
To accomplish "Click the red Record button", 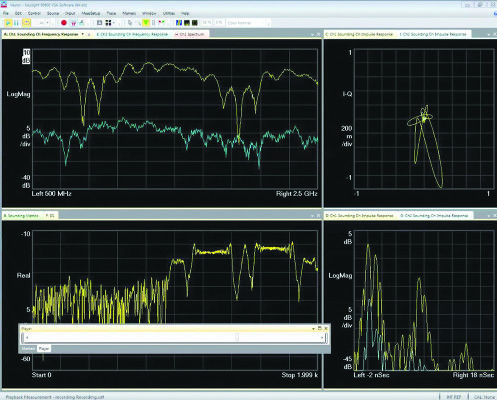I will coord(64,23).
